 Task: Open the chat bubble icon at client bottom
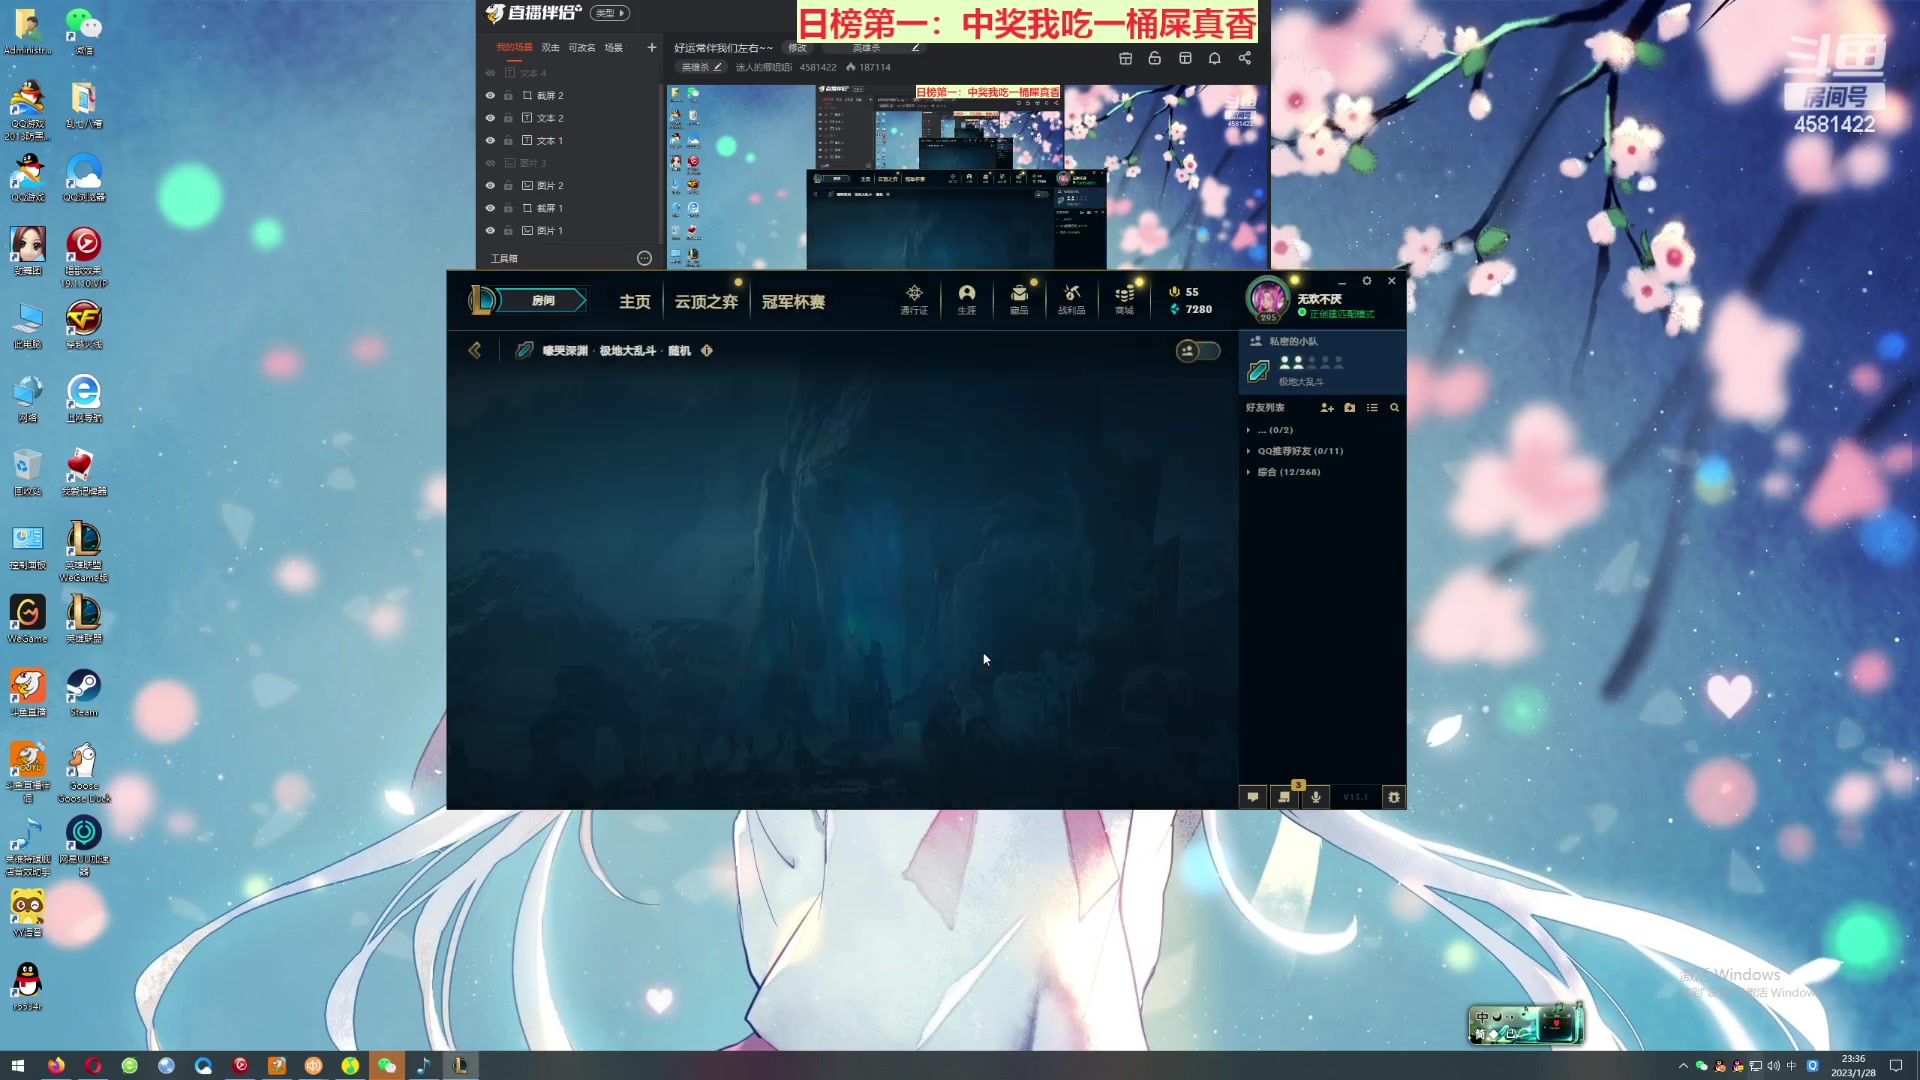1252,797
